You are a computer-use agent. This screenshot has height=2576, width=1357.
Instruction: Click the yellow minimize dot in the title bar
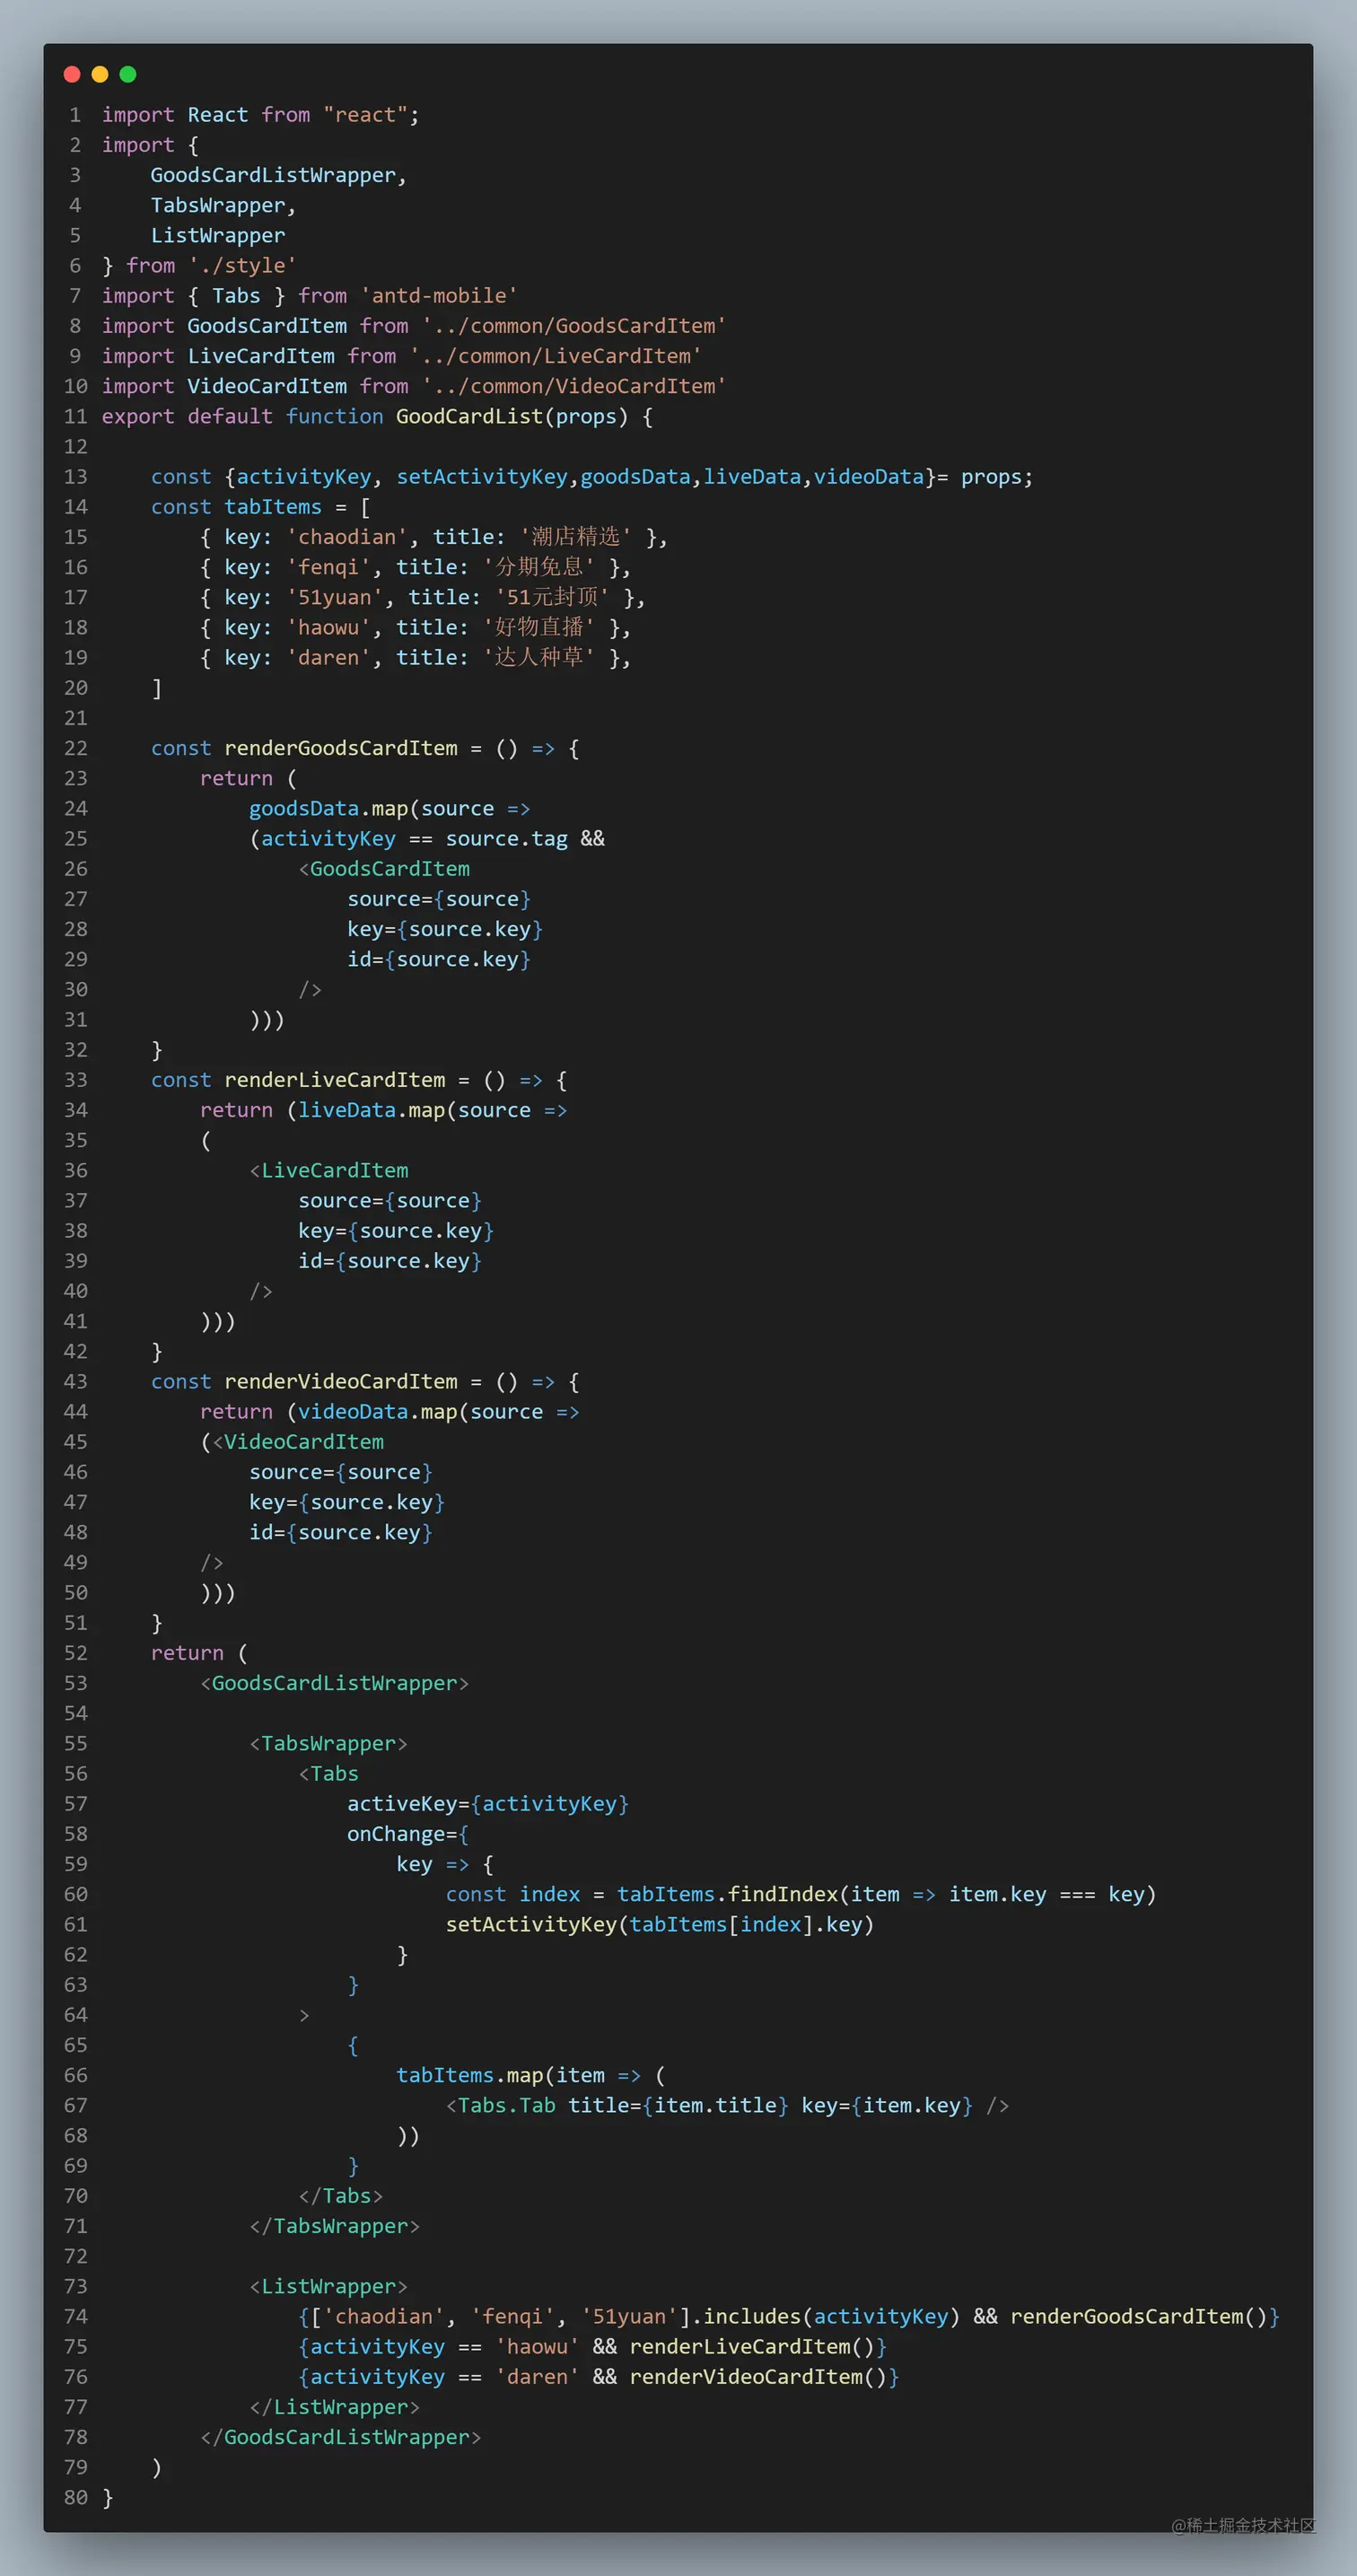(100, 74)
